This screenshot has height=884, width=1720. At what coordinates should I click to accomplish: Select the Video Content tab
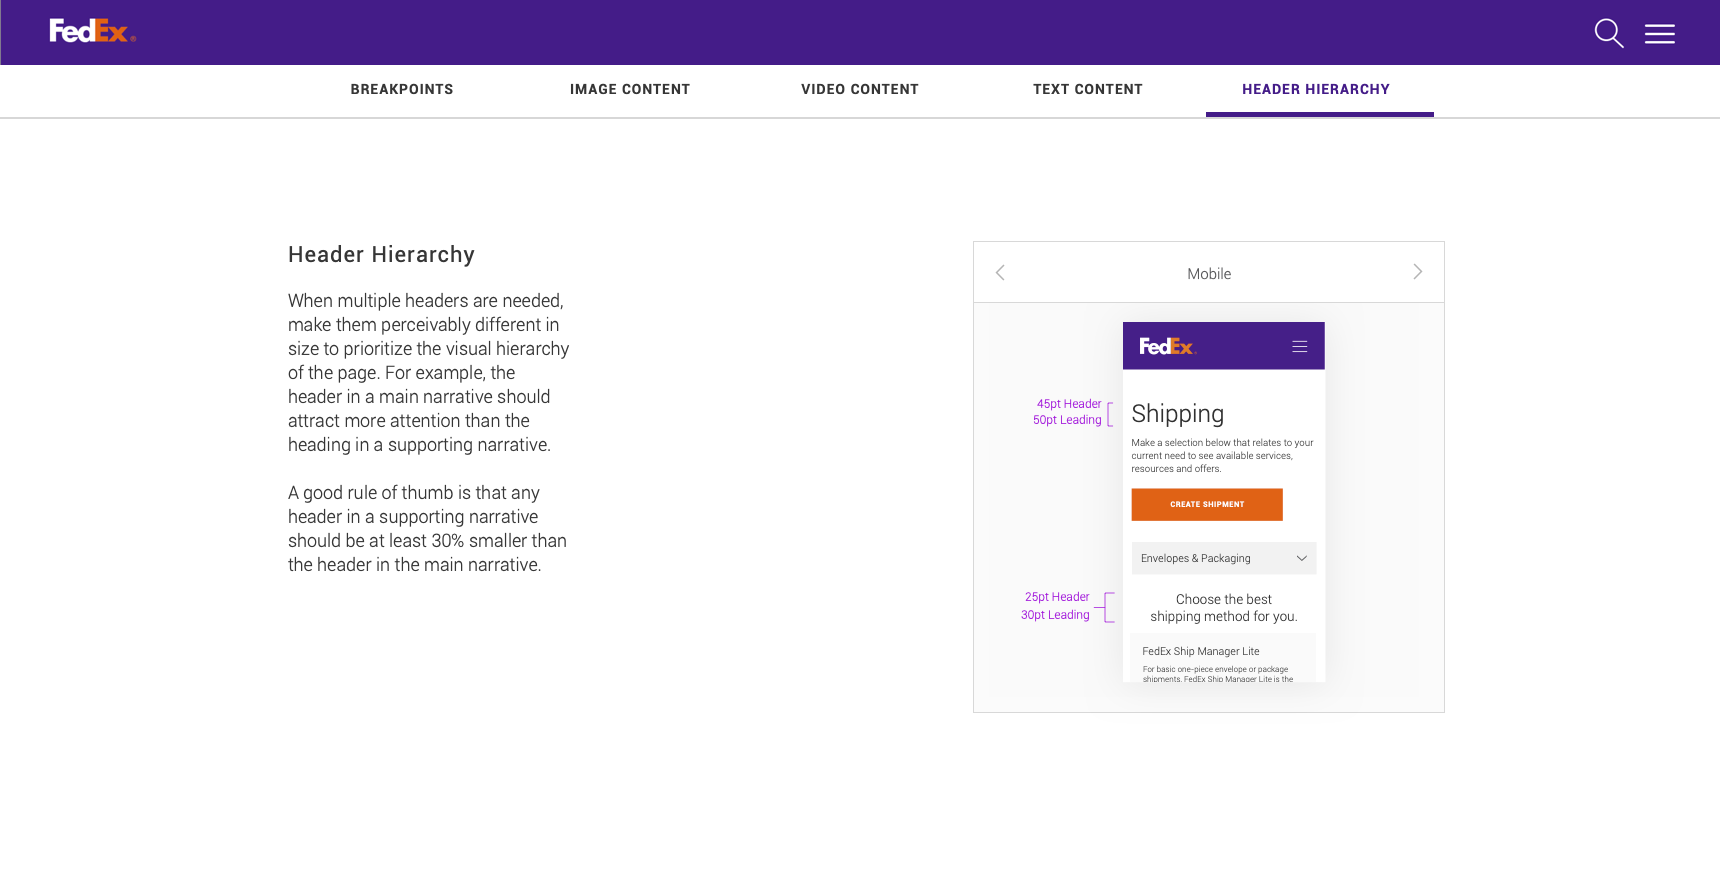[859, 90]
